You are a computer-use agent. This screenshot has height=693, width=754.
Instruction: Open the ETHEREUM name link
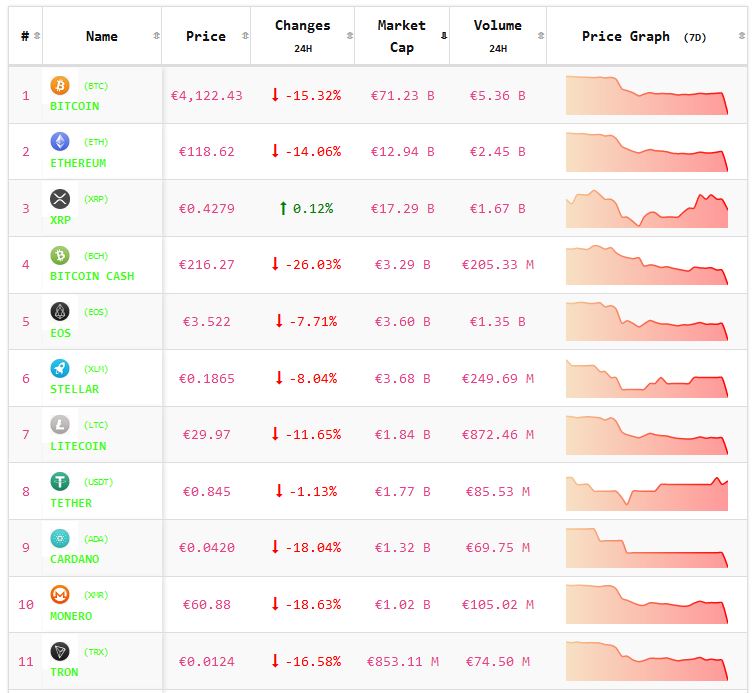tap(78, 163)
